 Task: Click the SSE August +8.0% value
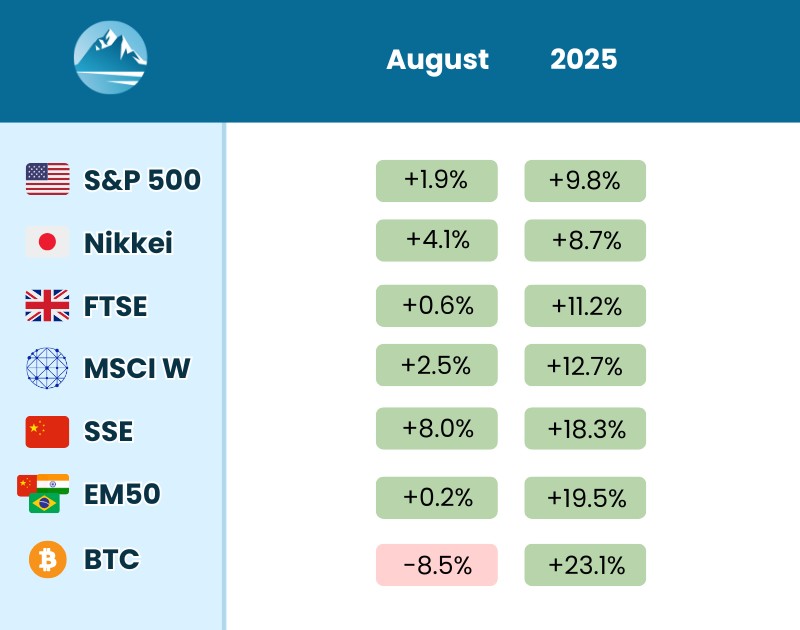[437, 429]
